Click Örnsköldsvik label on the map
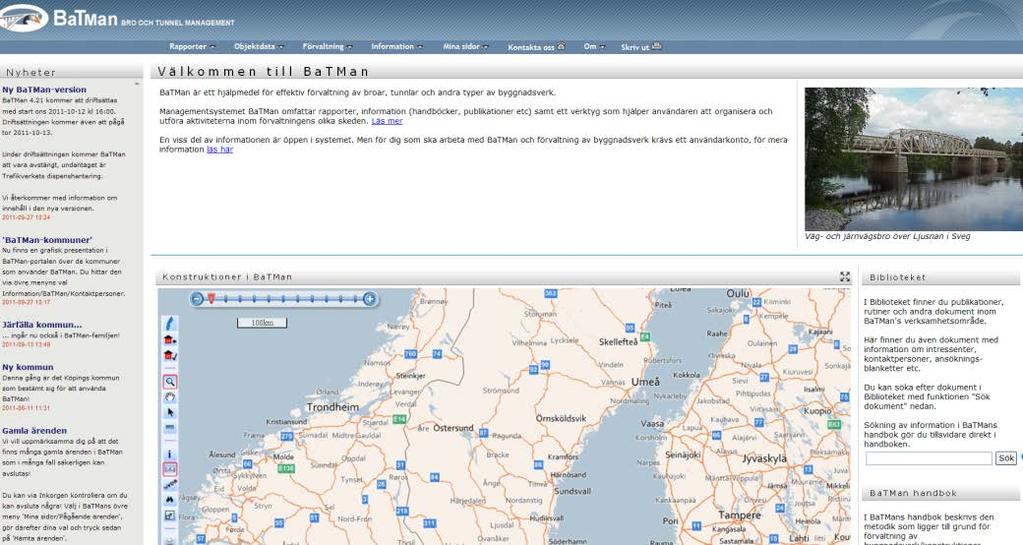This screenshot has height=545, width=1023. [561, 418]
